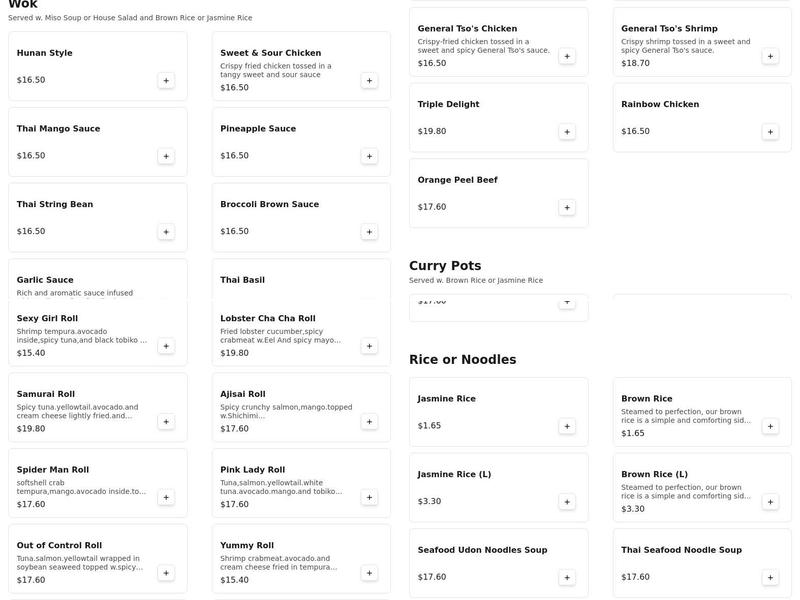
Task: Add Orange Peel Beef to cart
Action: point(567,206)
